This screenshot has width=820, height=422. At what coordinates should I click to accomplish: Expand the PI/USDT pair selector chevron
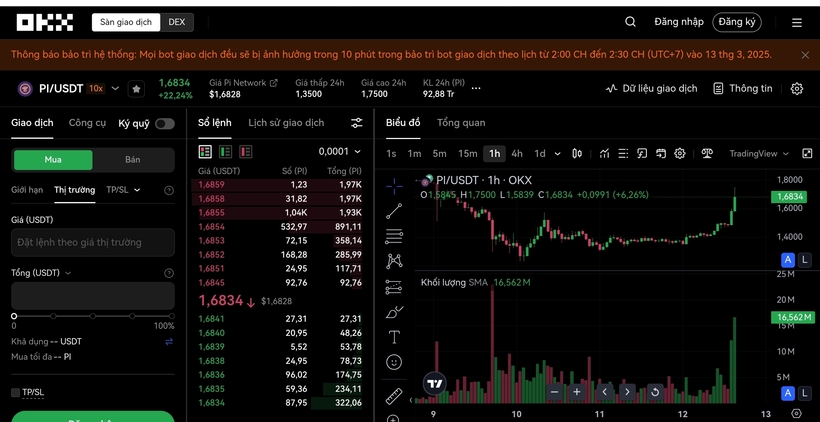click(x=116, y=88)
